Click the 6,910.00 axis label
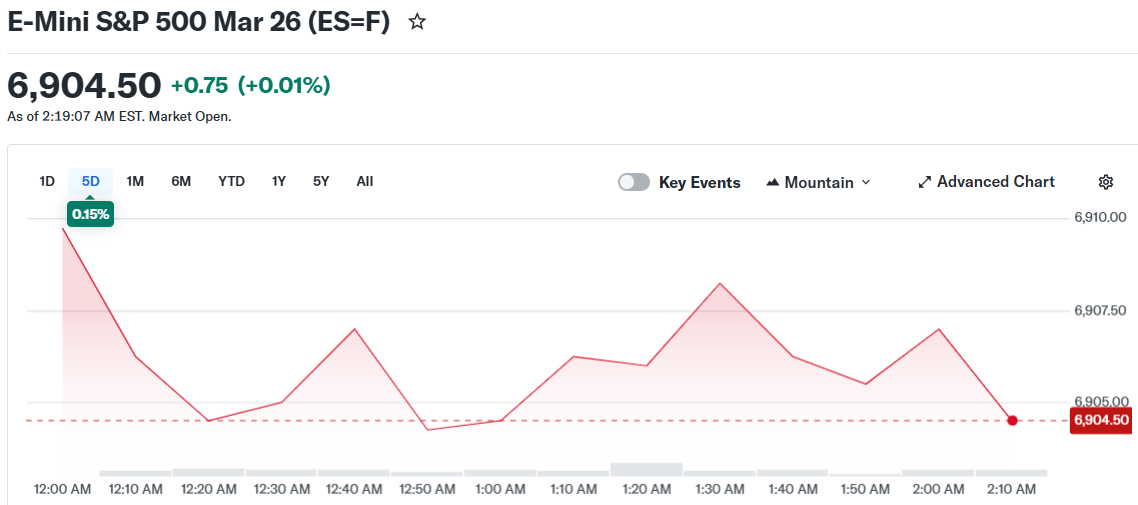This screenshot has width=1138, height=505. coord(1100,217)
